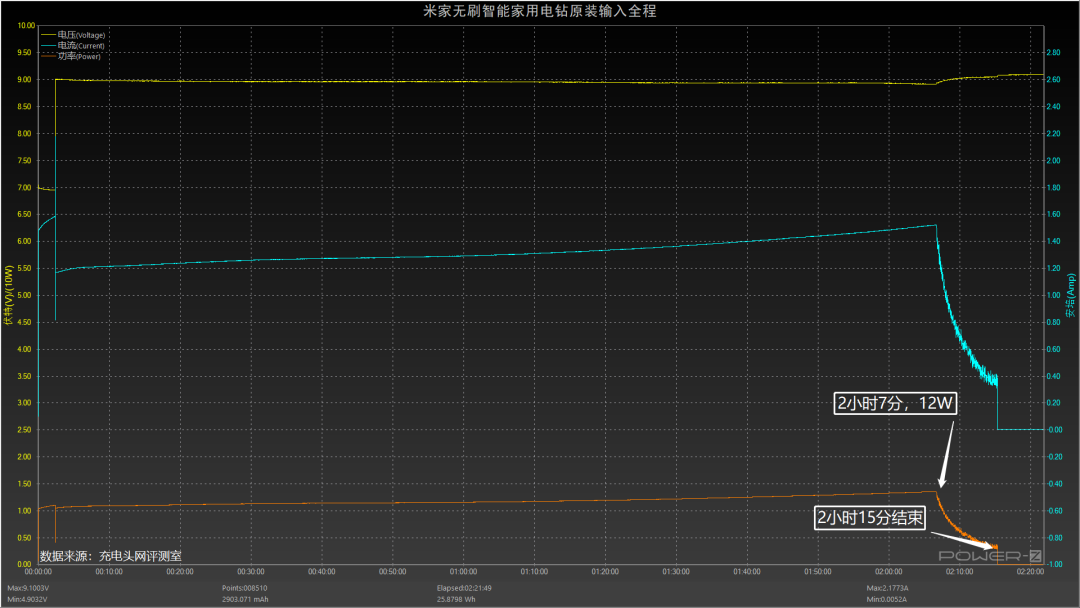Image resolution: width=1080 pixels, height=608 pixels.
Task: Click the 00:00:00 time axis label
Action: [39, 572]
